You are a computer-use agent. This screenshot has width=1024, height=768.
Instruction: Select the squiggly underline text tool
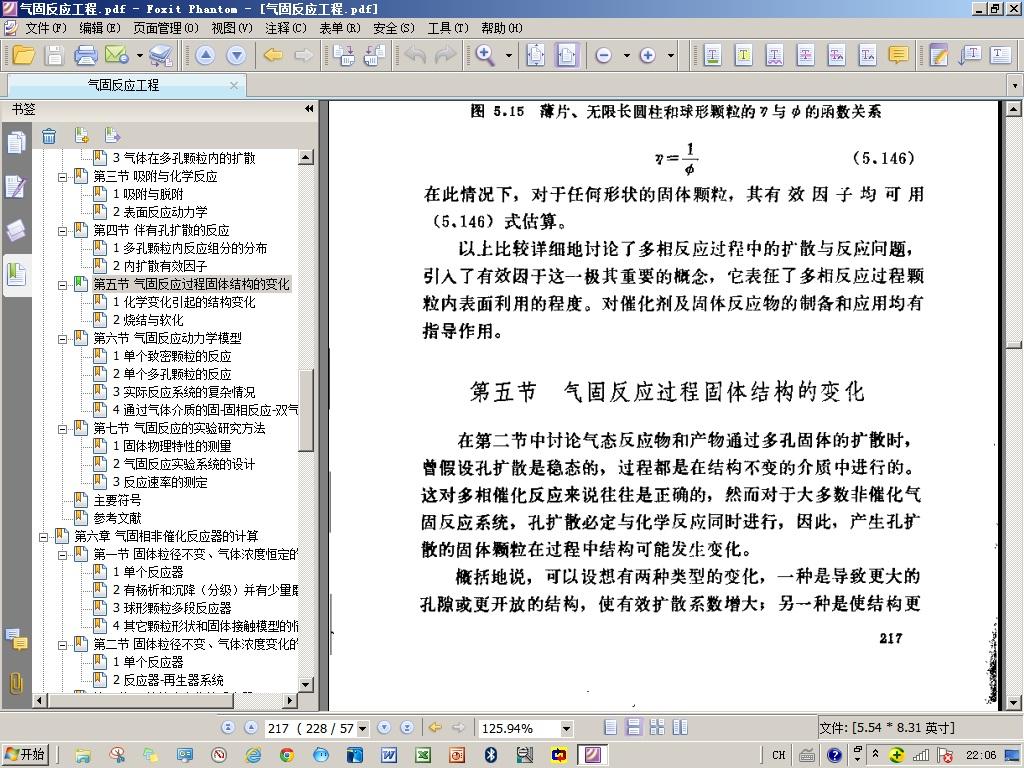(775, 55)
